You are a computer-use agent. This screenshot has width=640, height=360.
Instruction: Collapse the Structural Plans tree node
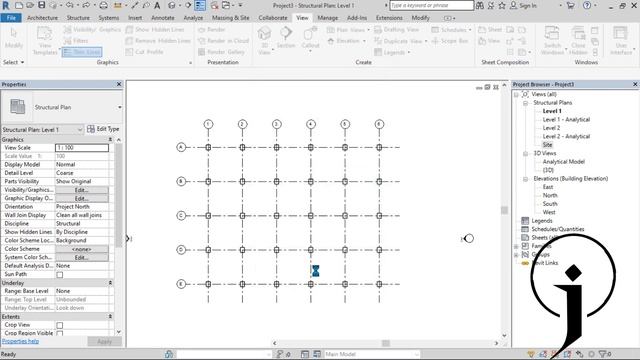525,103
